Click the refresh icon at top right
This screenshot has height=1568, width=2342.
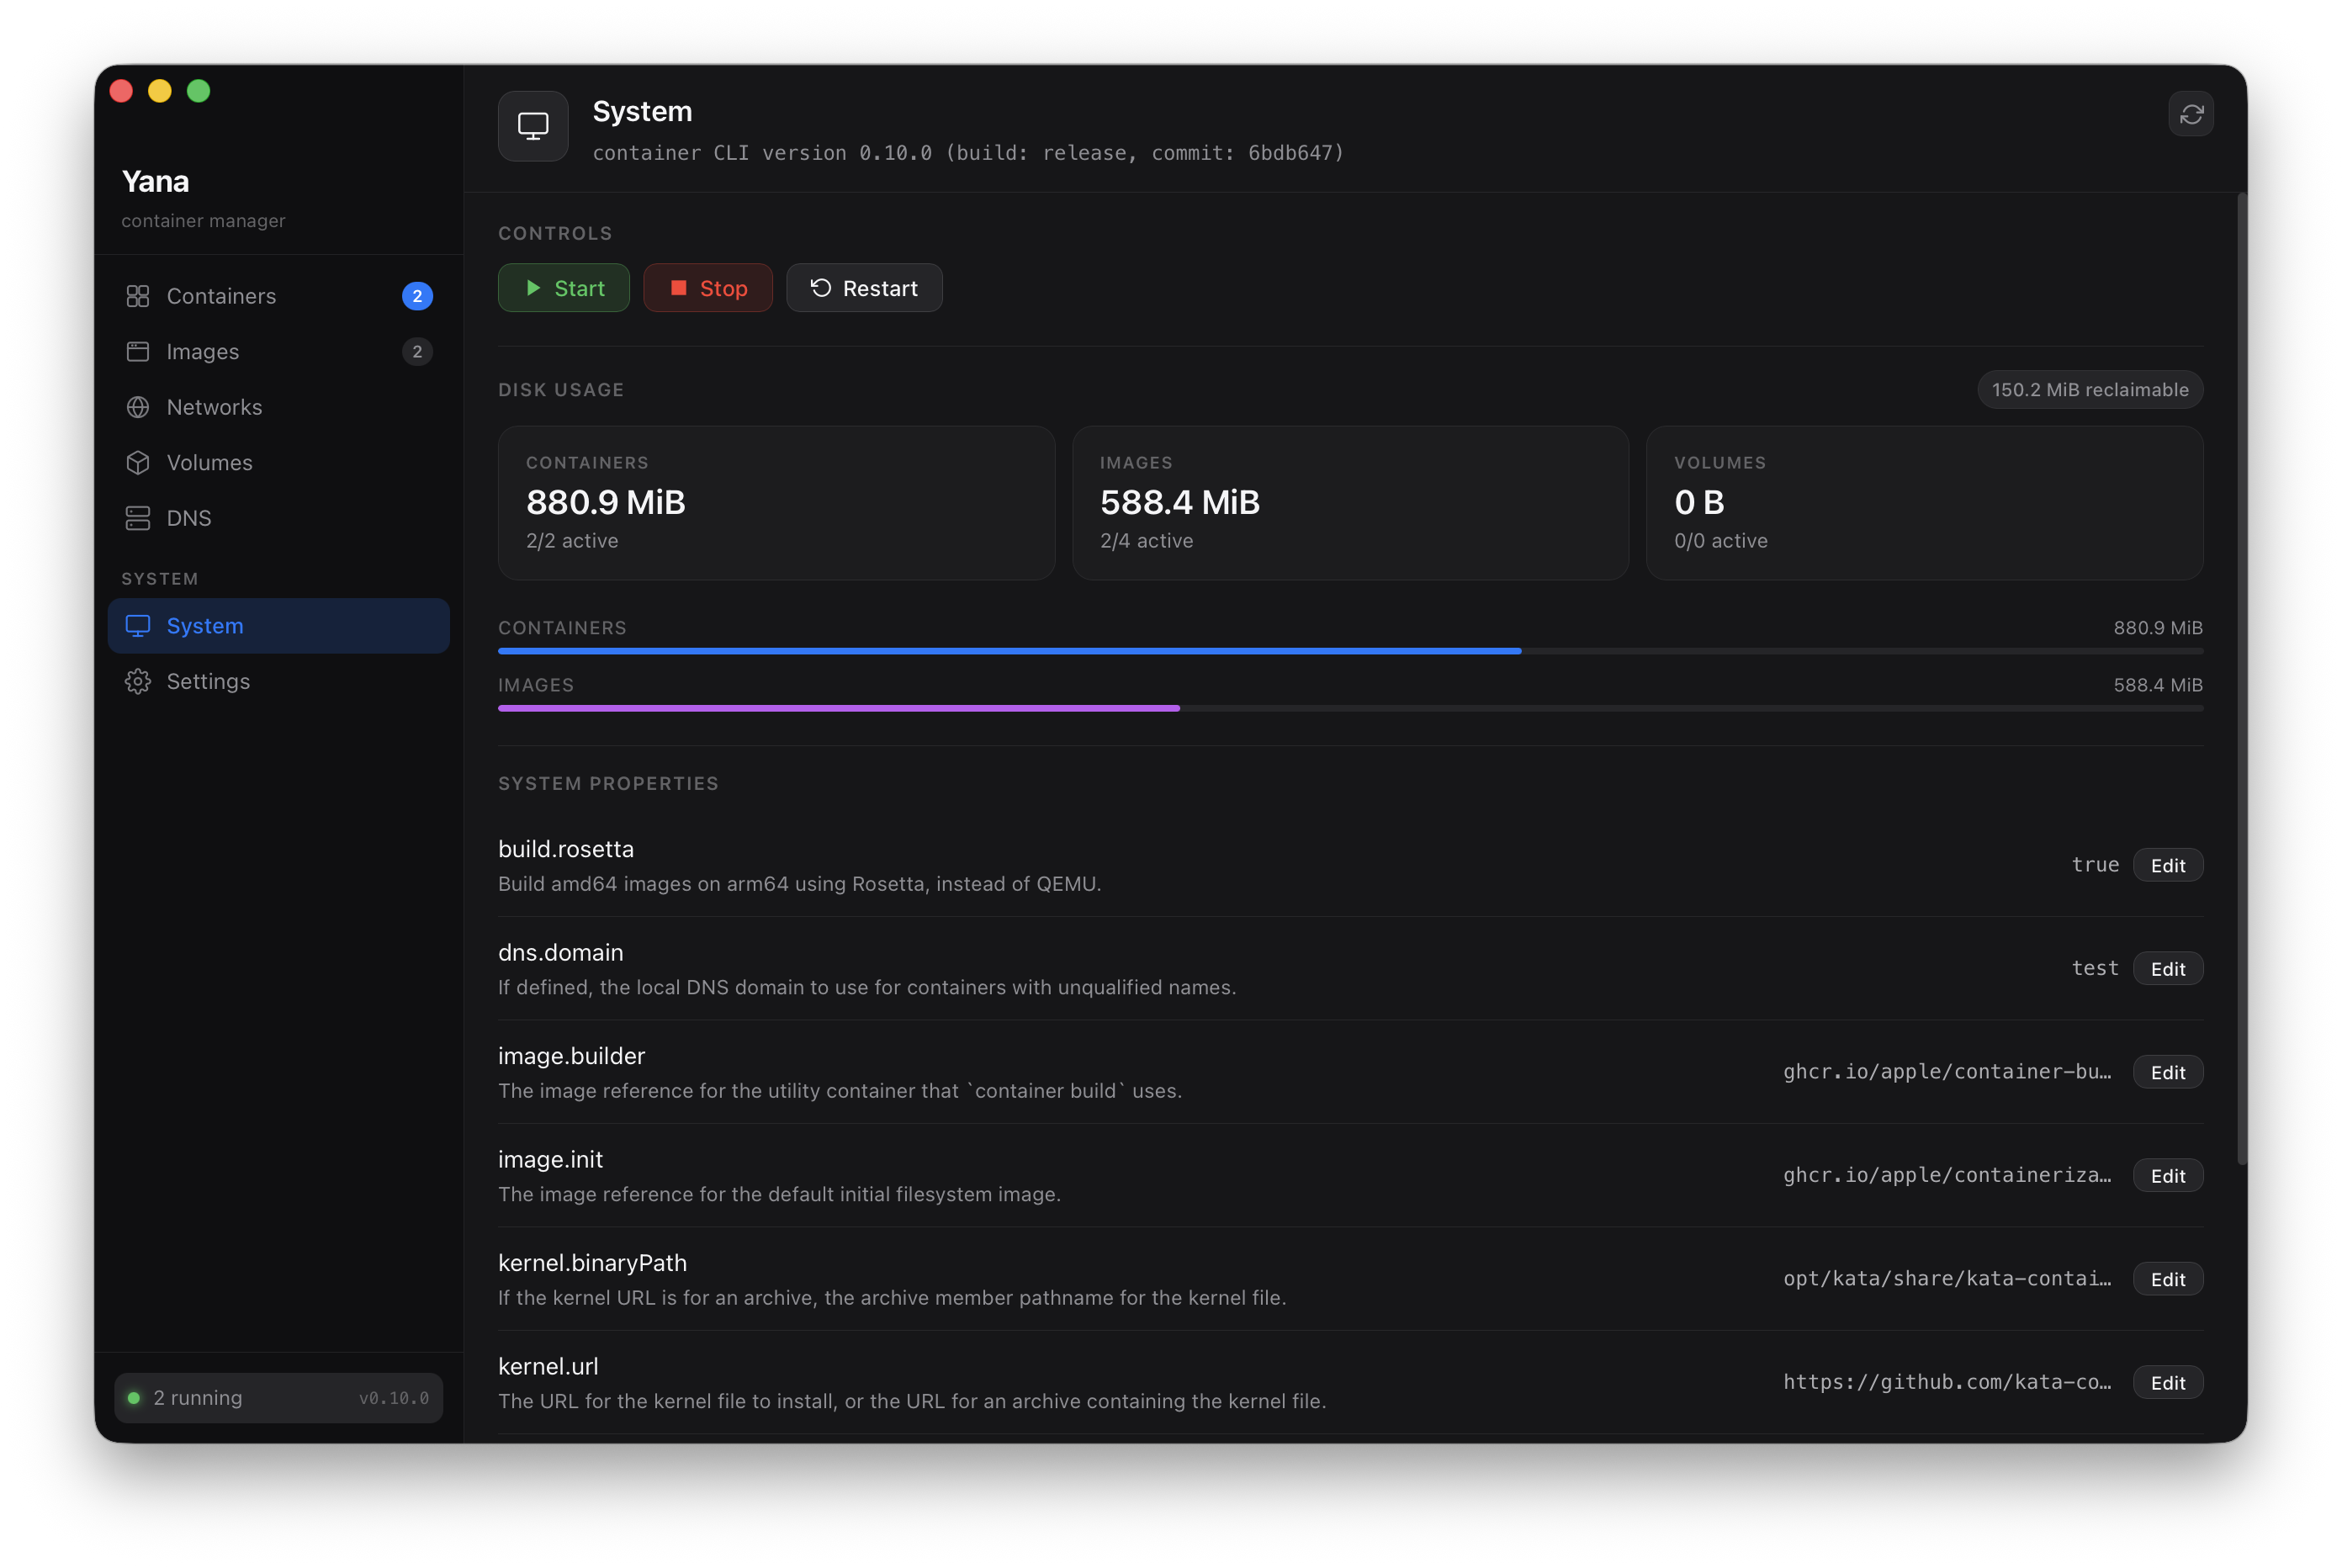pyautogui.click(x=2191, y=114)
